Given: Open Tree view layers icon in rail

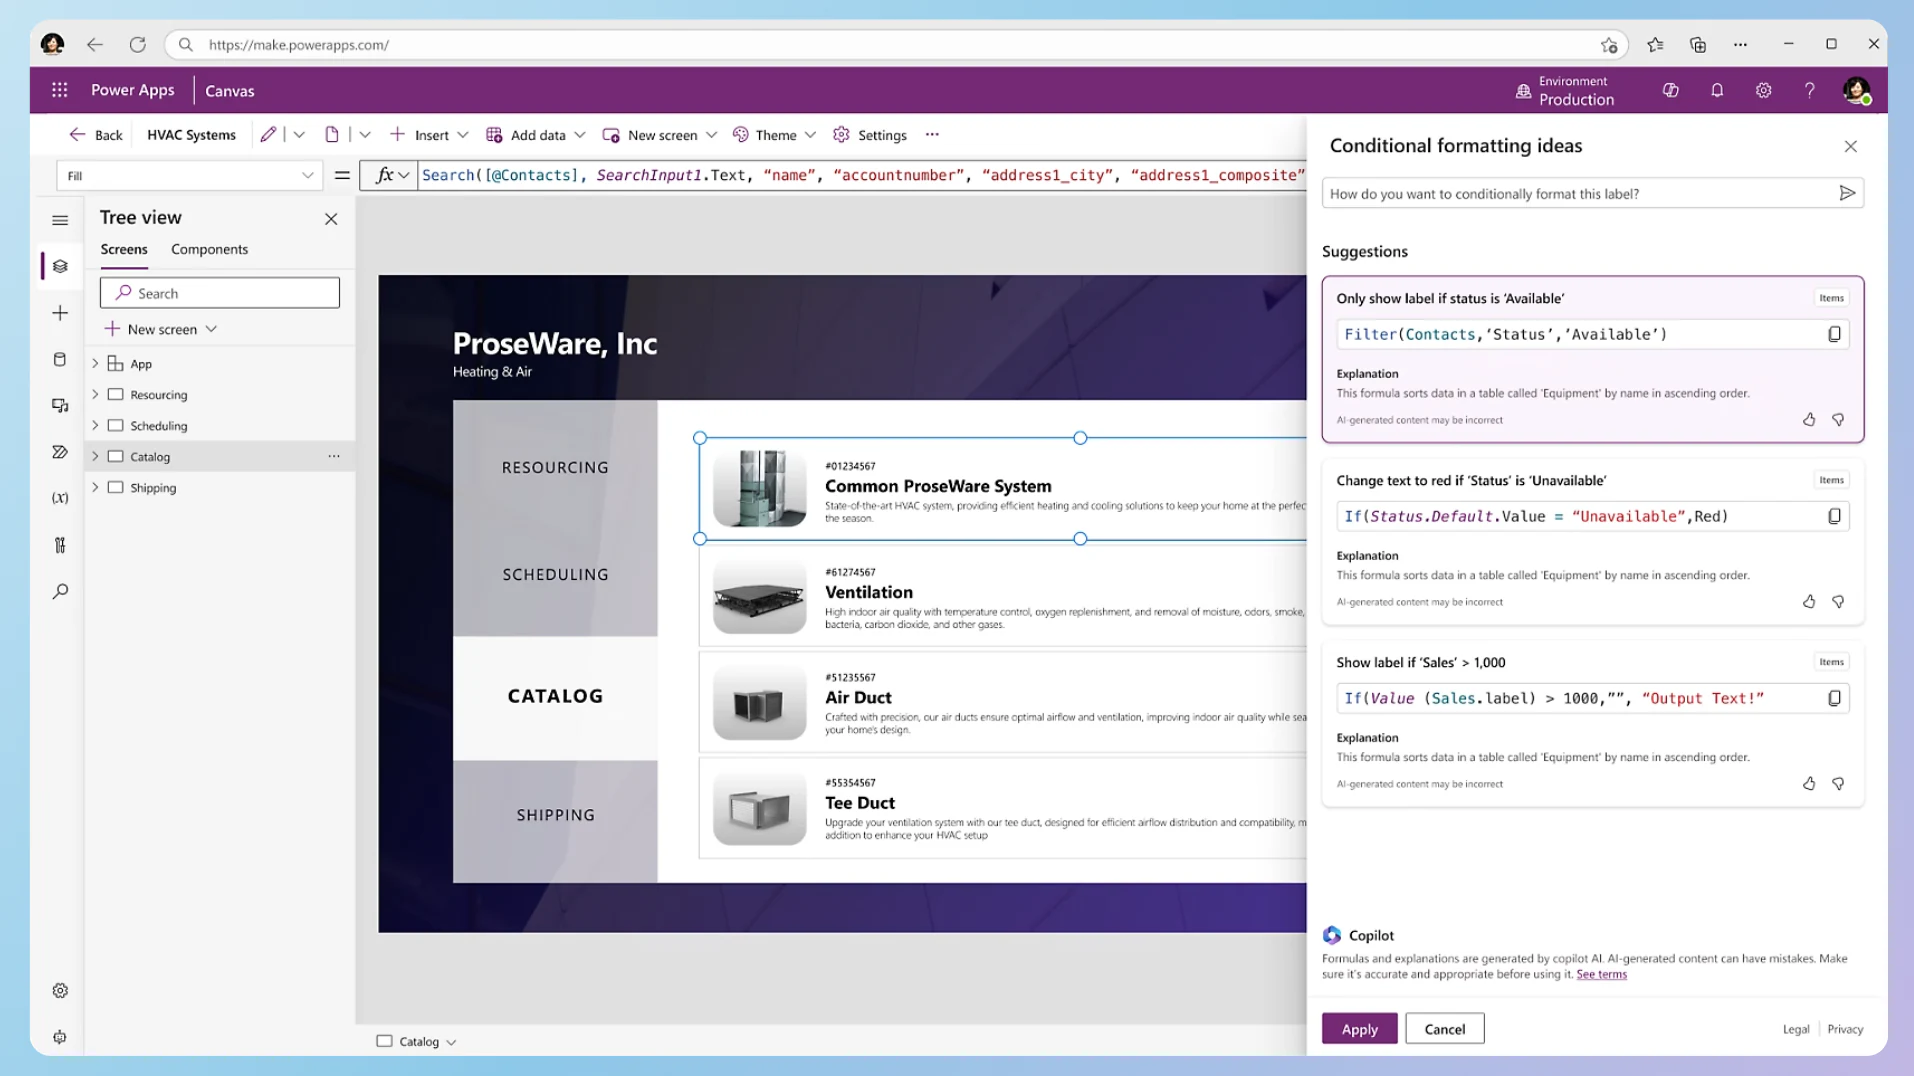Looking at the screenshot, I should tap(60, 266).
